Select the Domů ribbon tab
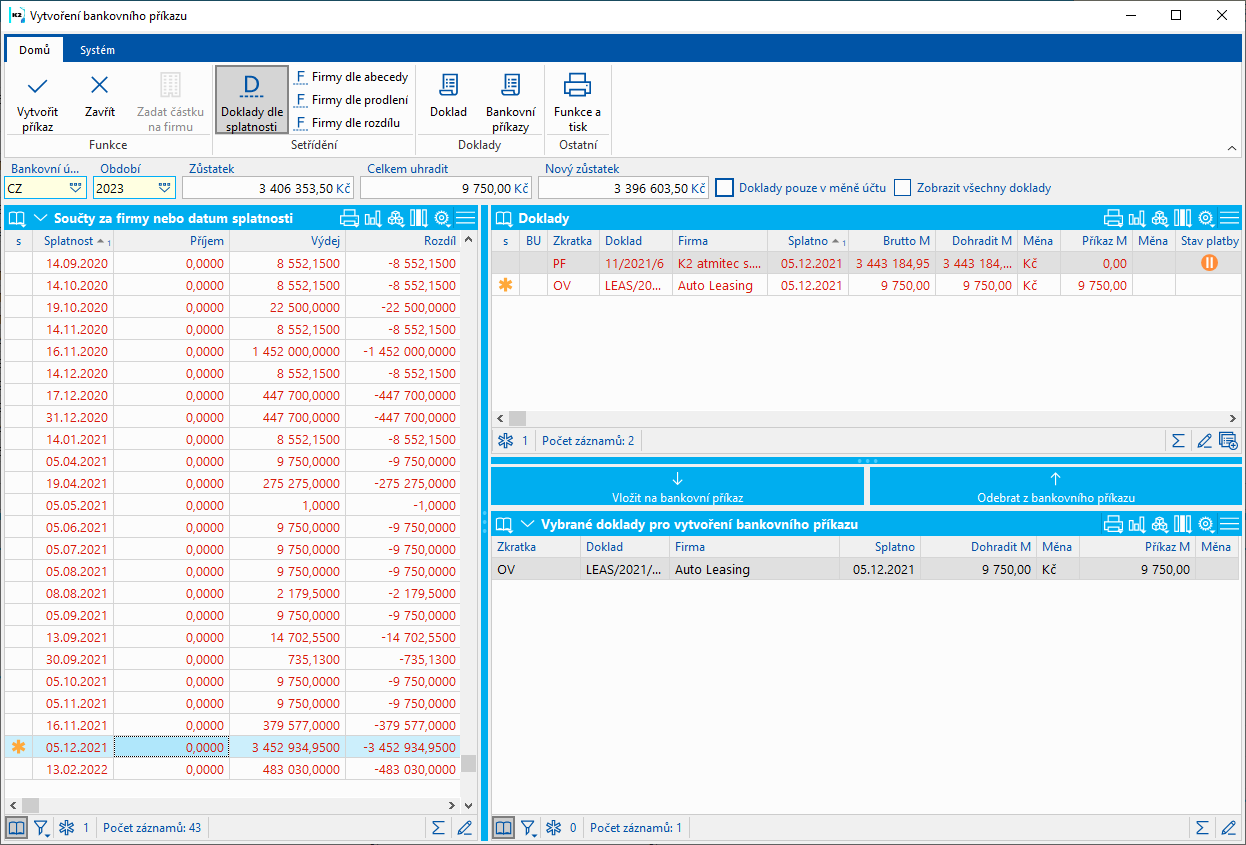1246x845 pixels. point(34,50)
